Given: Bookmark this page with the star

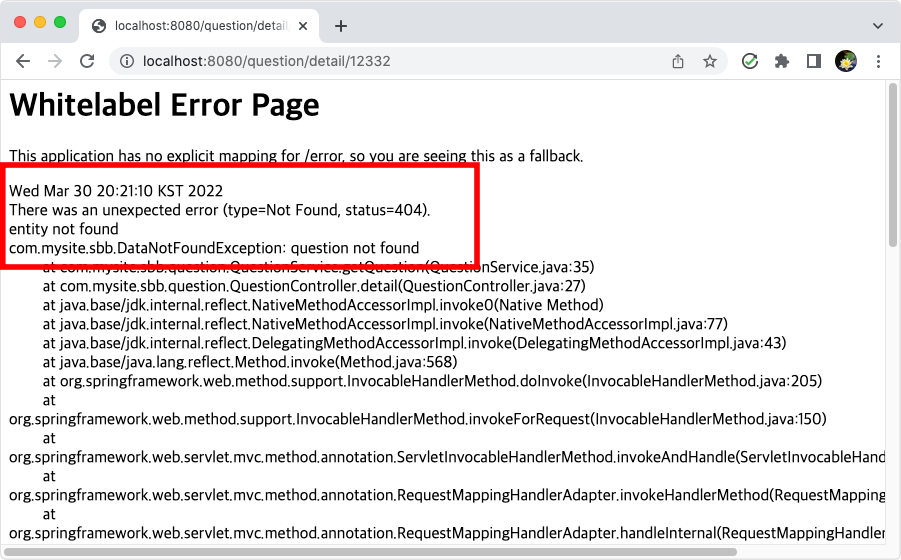Looking at the screenshot, I should coord(710,61).
